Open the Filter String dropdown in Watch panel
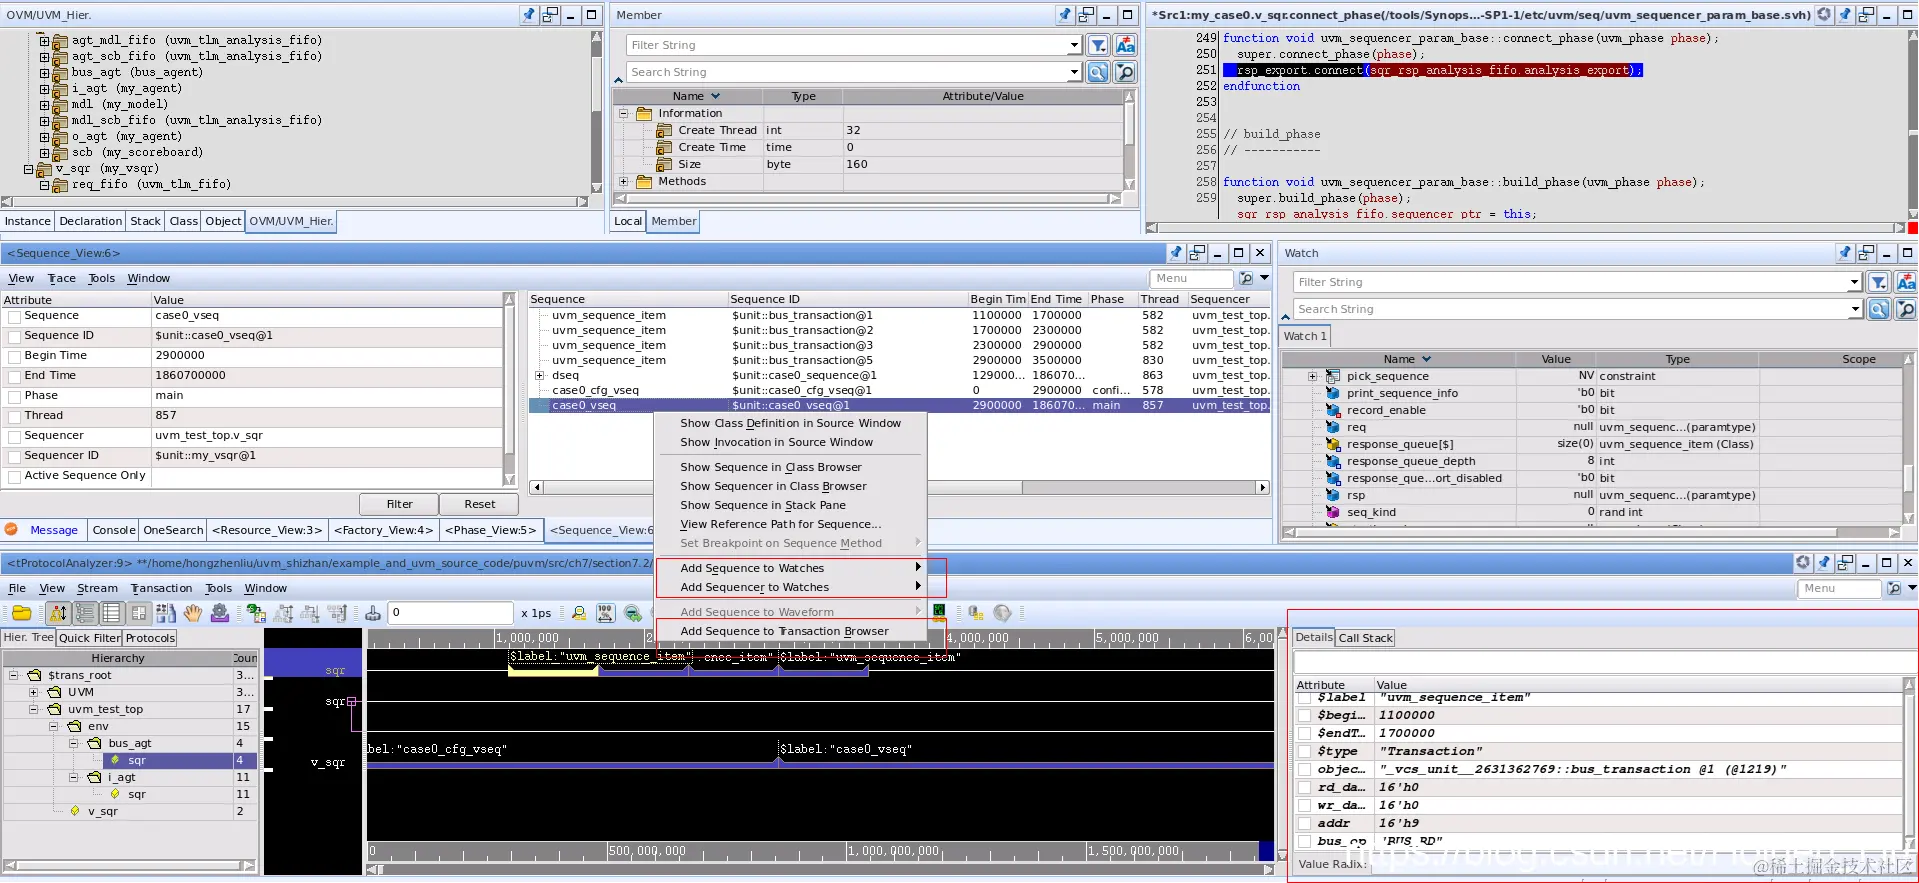 point(1855,283)
